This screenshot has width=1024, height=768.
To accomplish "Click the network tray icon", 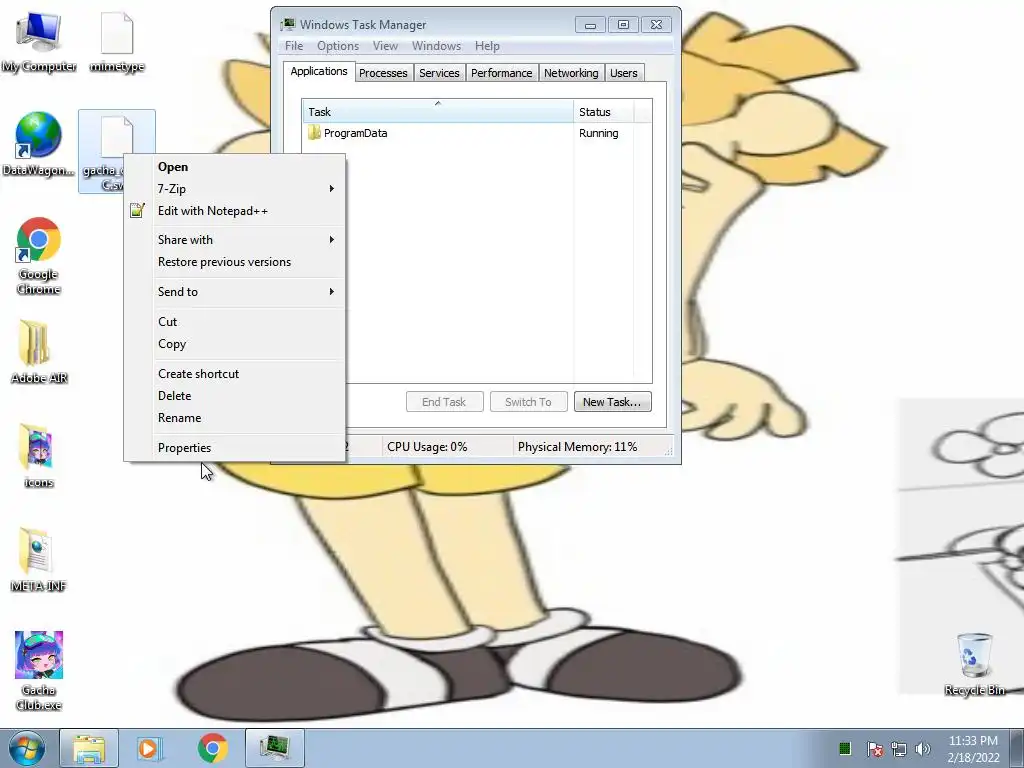I will pos(899,749).
